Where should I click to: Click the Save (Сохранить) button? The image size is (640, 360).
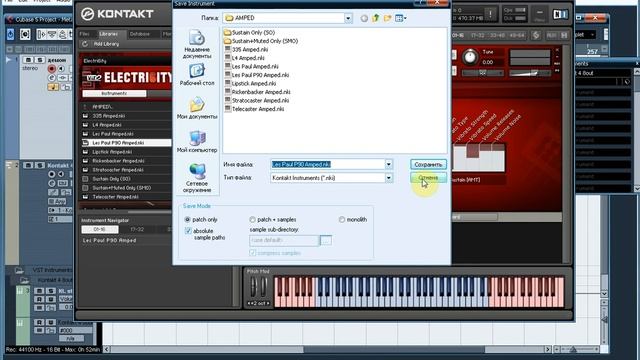click(x=428, y=164)
